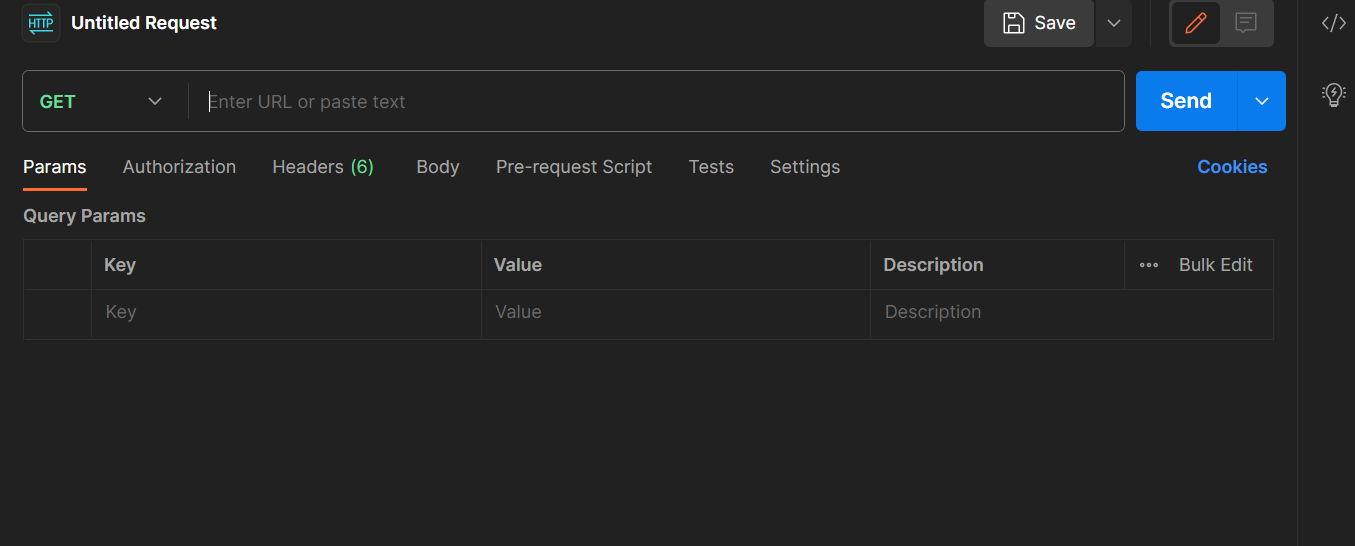Expand the Send button dropdown arrow
This screenshot has height=546, width=1355.
coord(1262,101)
